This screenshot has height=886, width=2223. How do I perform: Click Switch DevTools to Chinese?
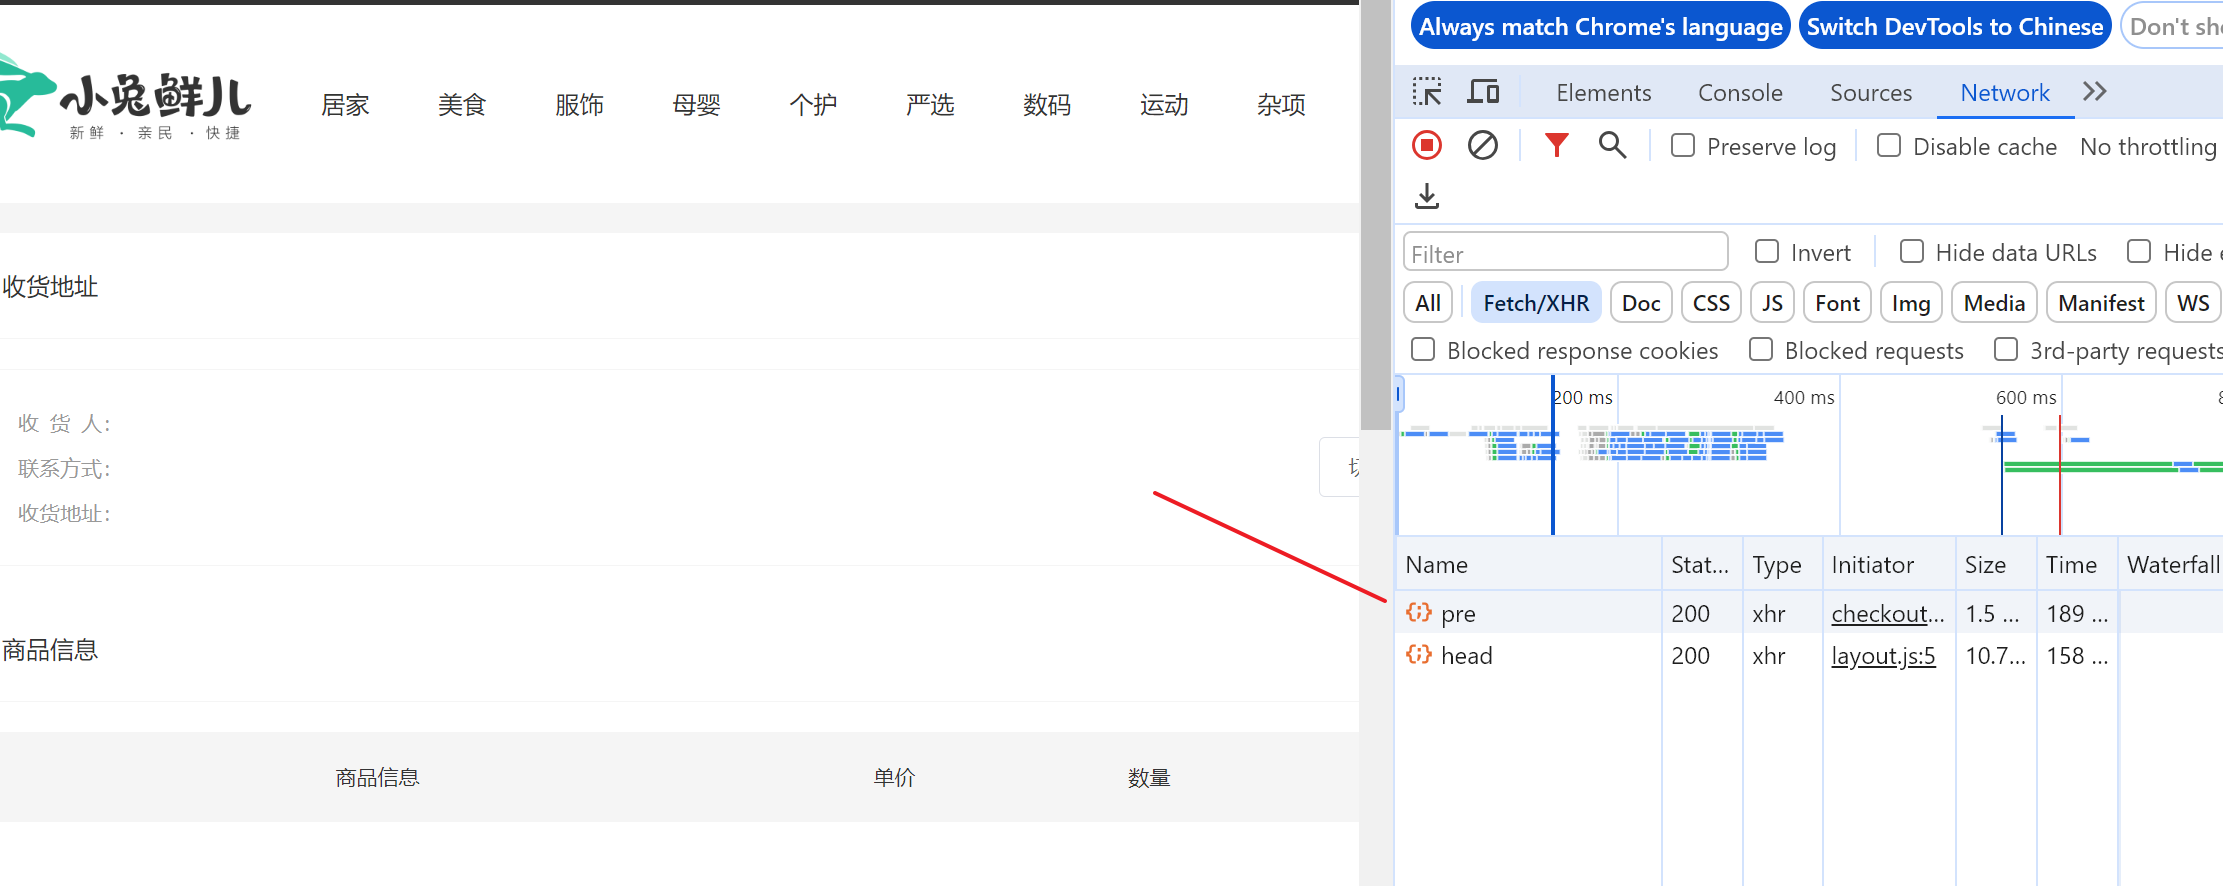coord(1954,27)
